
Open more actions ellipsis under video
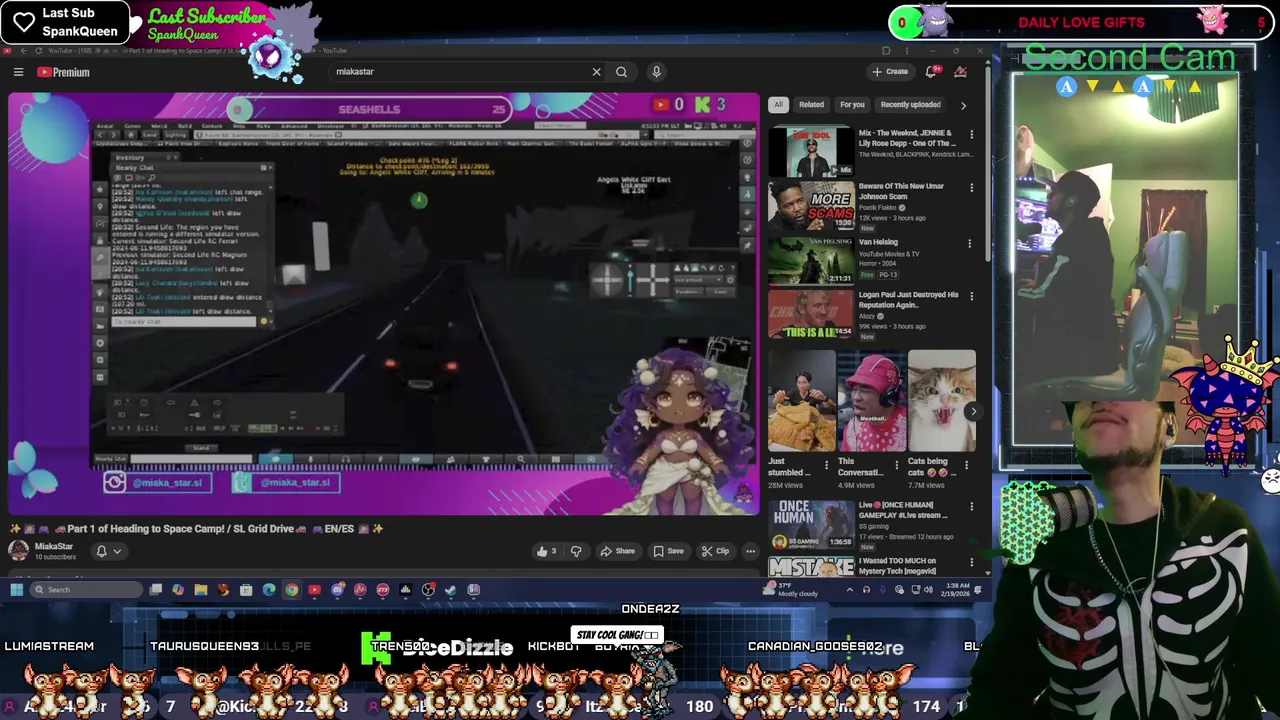pos(750,551)
